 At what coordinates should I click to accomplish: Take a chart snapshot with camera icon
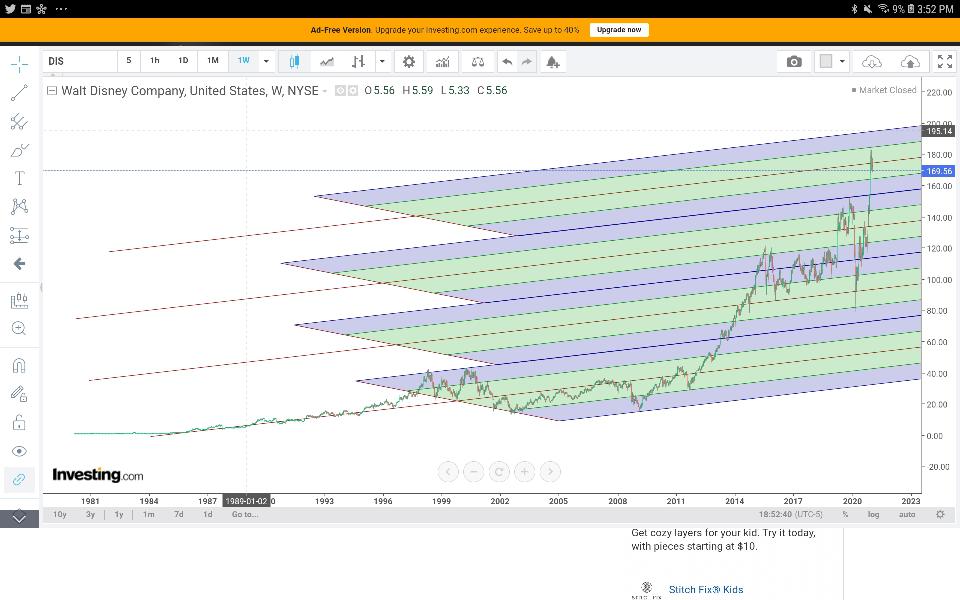click(x=794, y=61)
